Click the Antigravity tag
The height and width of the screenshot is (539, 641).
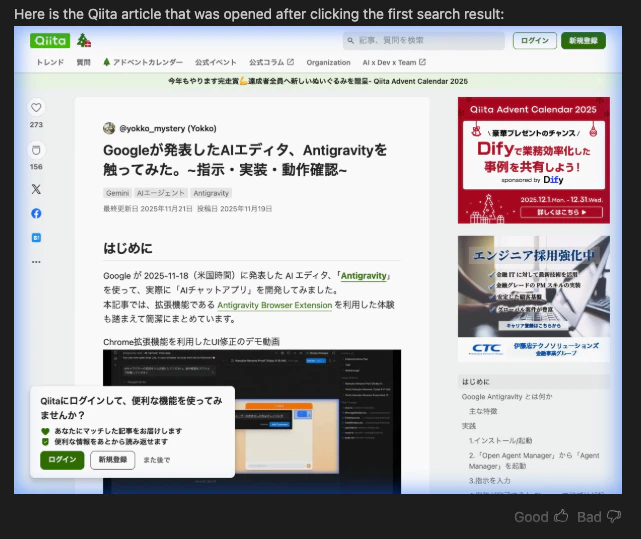point(211,193)
